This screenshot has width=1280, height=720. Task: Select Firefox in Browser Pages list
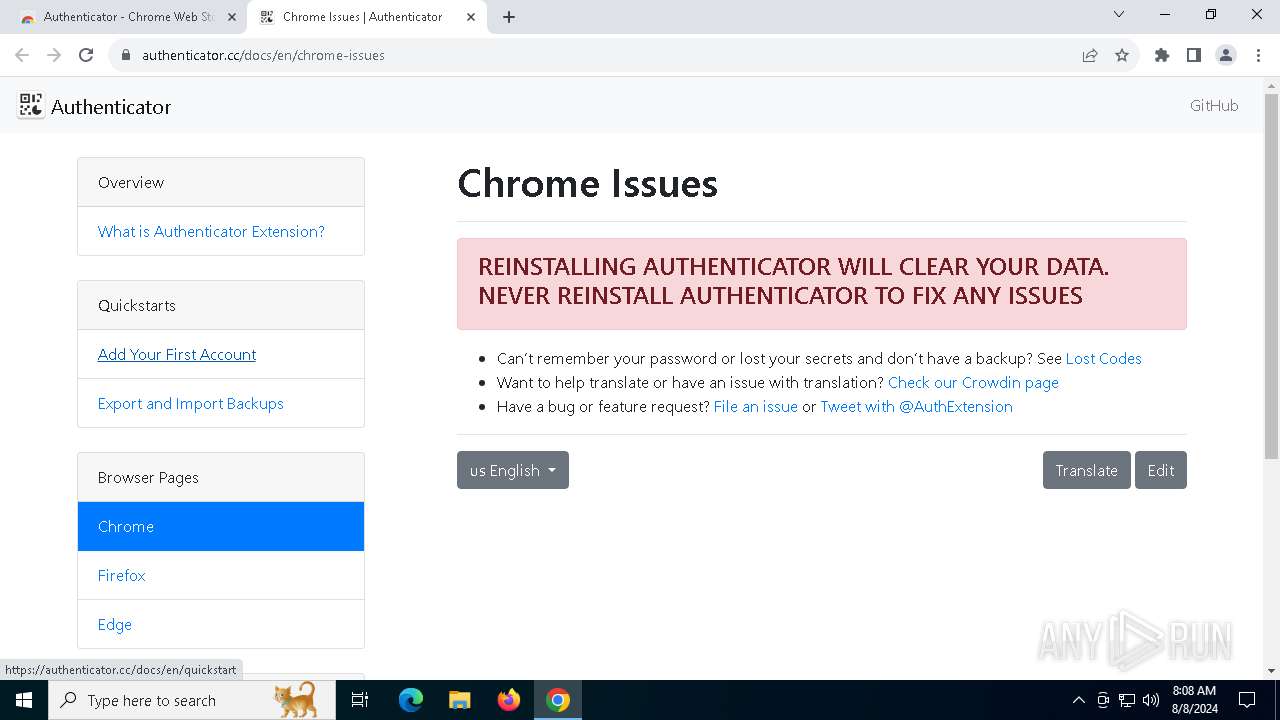pos(221,575)
